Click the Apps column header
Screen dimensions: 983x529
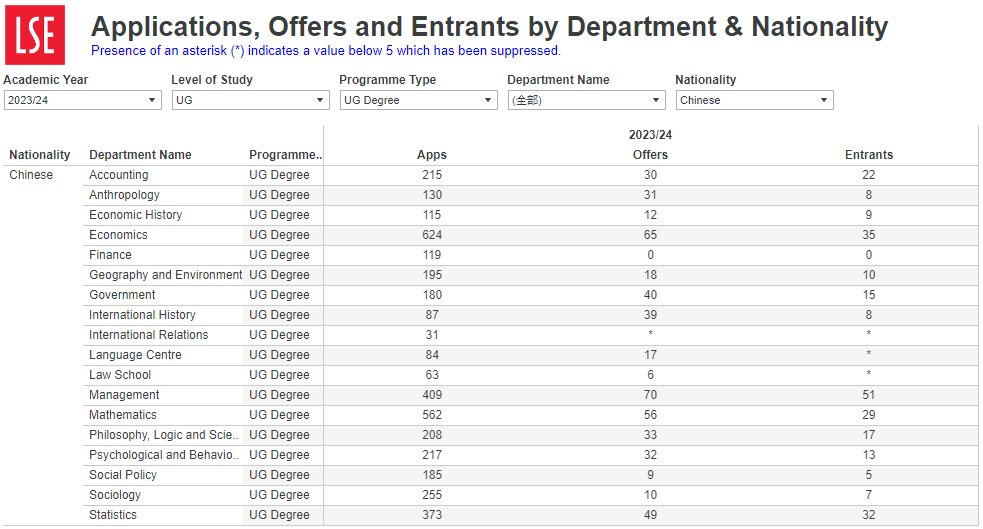pos(432,155)
